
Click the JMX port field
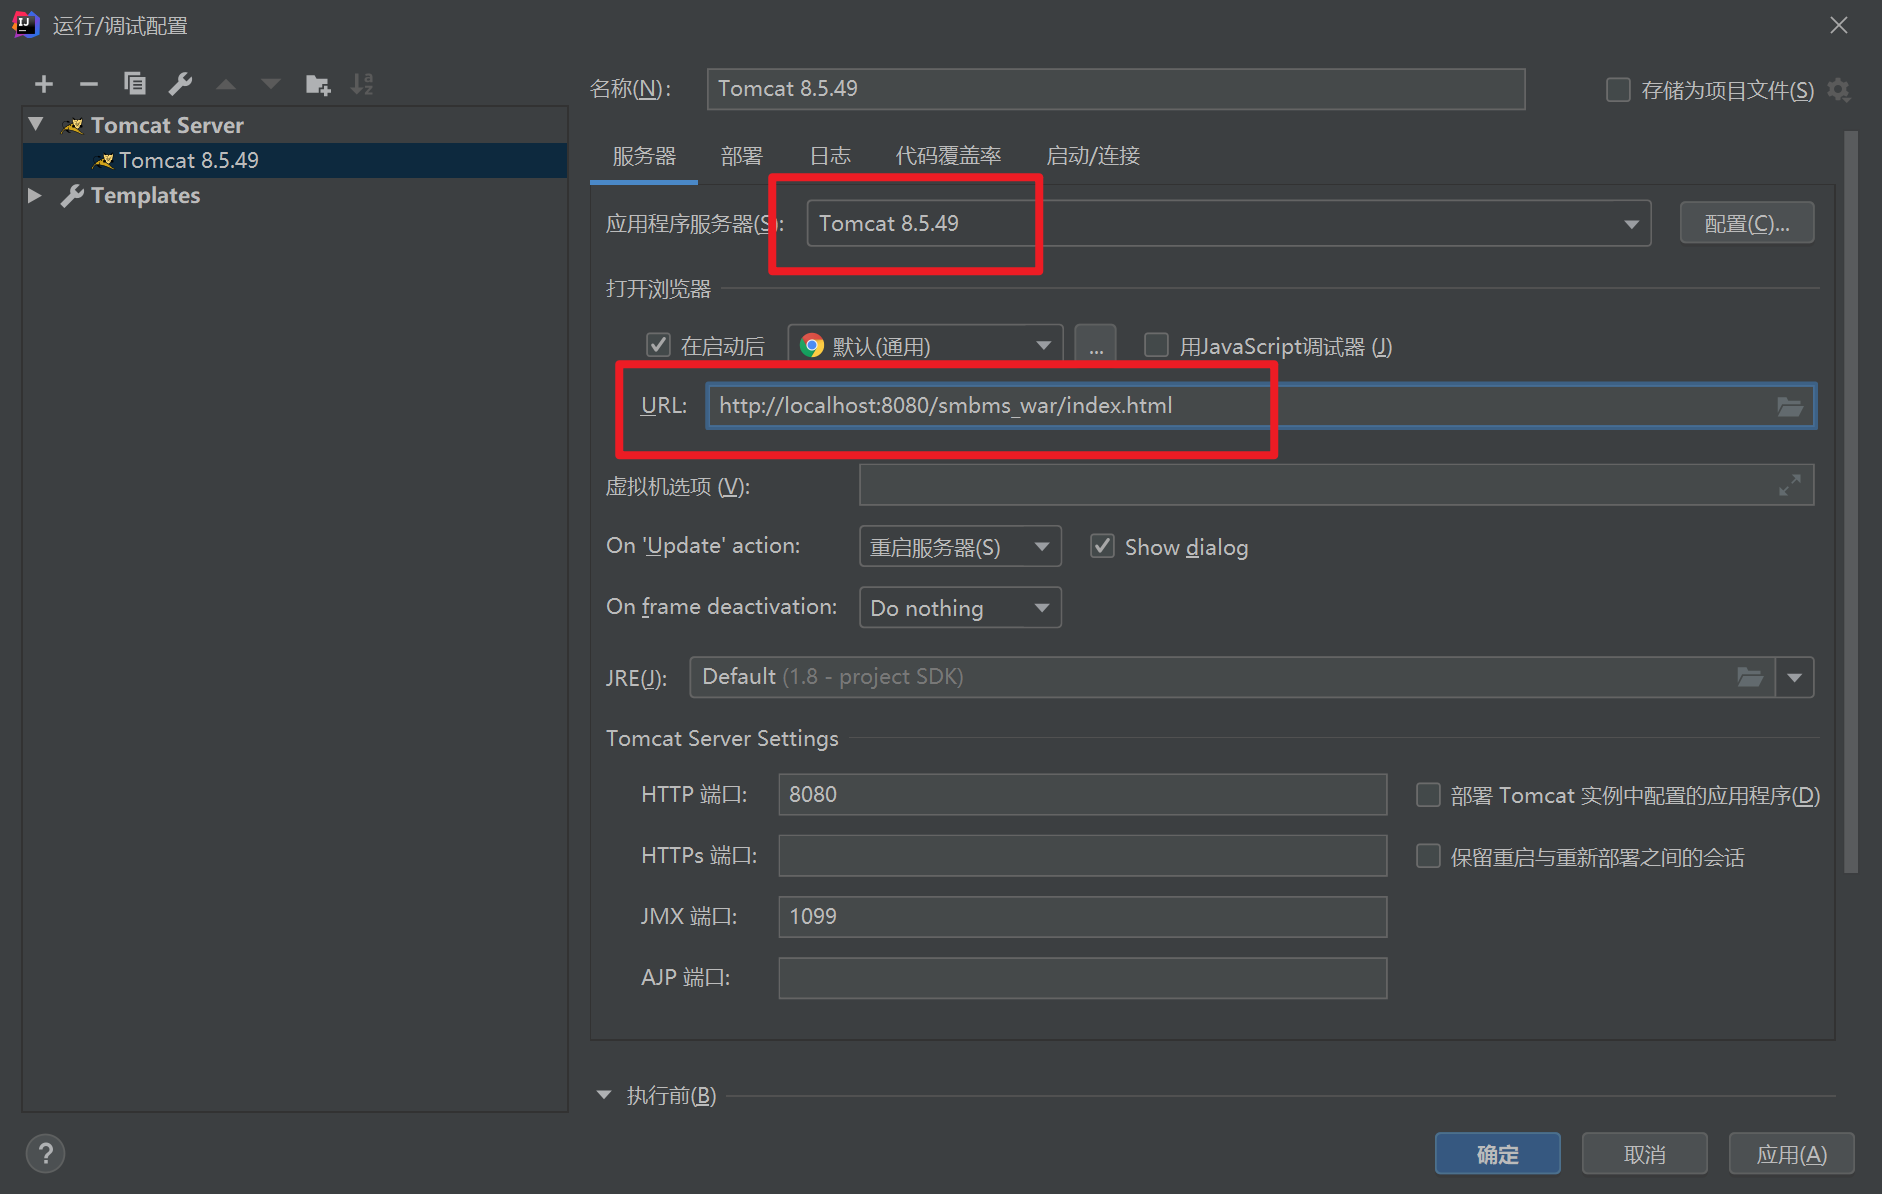tap(1082, 916)
